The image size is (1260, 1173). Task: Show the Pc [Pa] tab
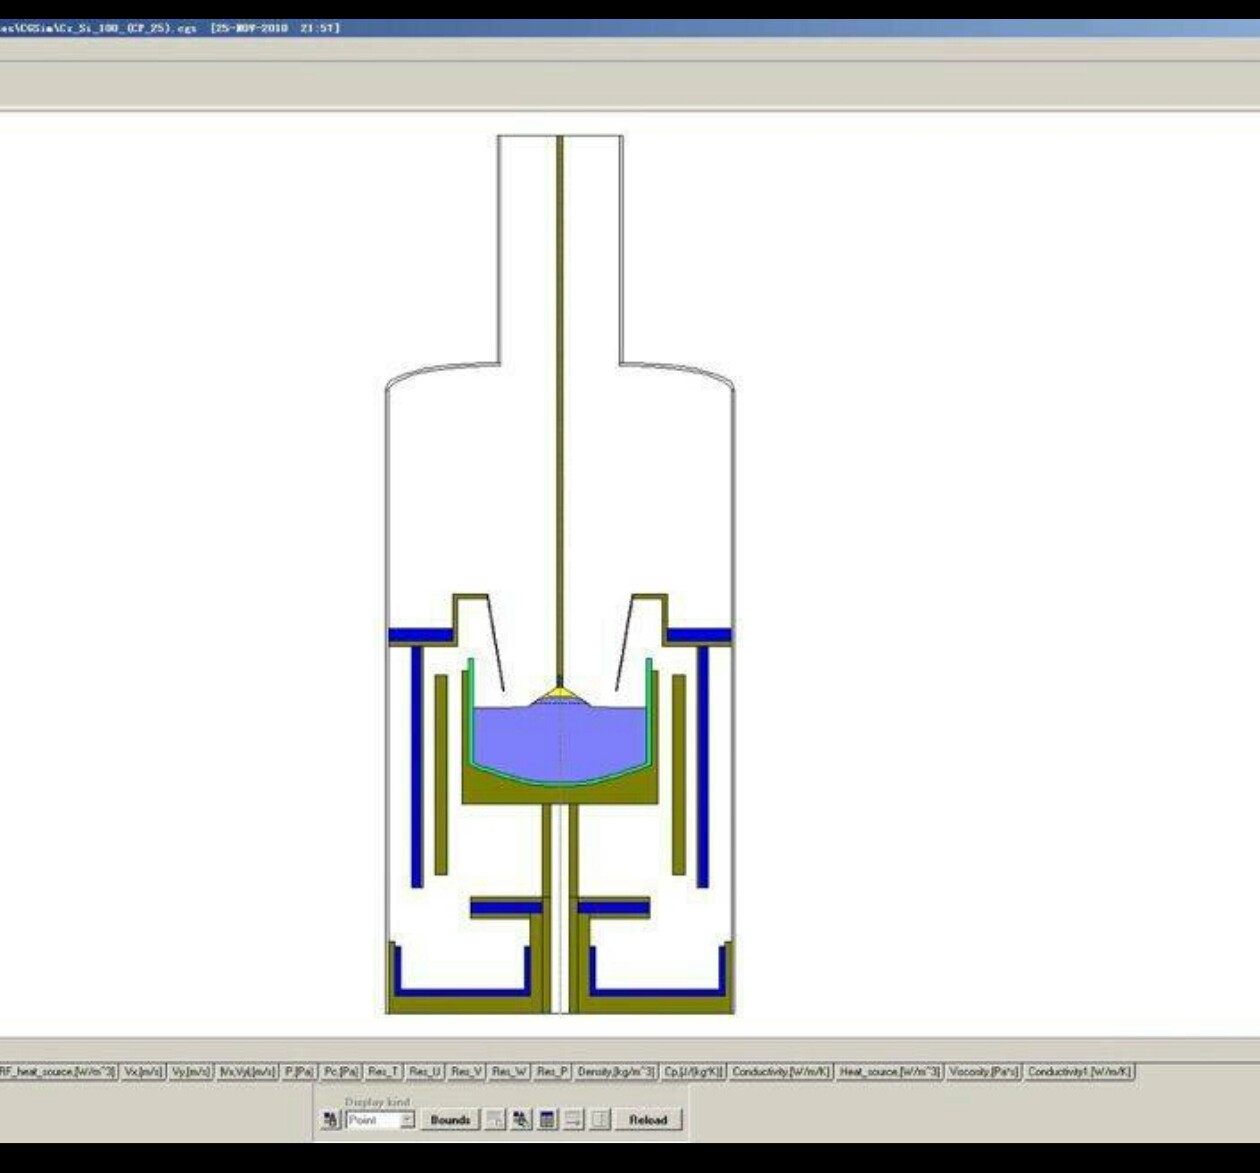click(x=341, y=1072)
